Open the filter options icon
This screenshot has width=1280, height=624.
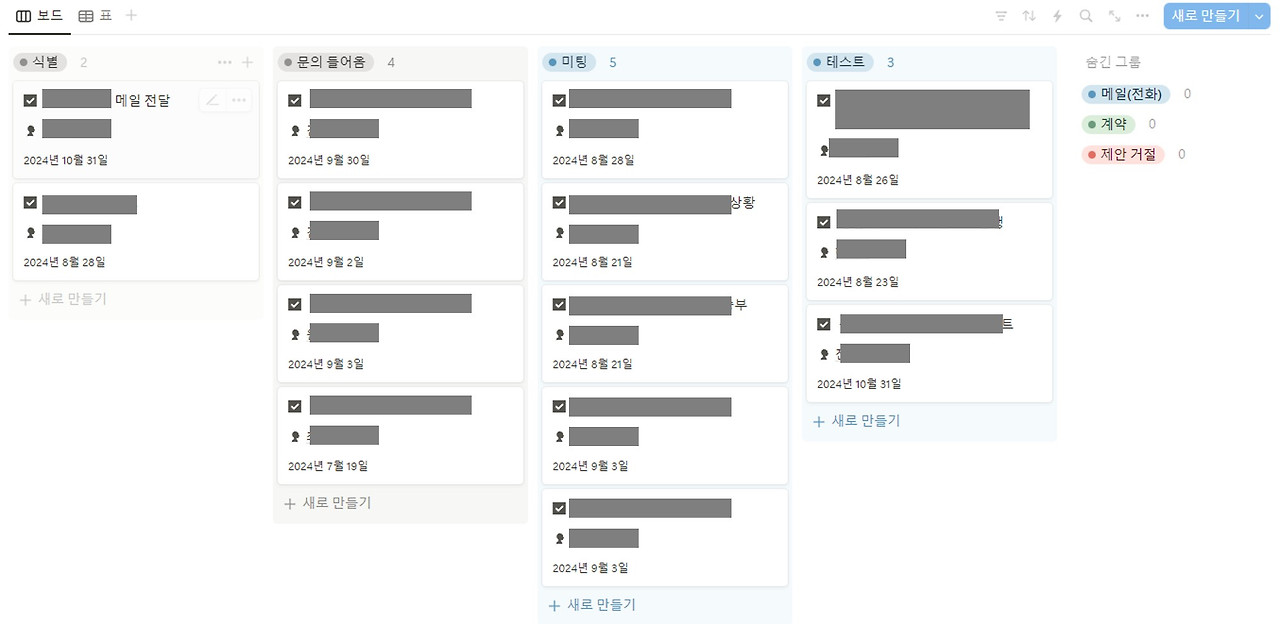(1000, 16)
